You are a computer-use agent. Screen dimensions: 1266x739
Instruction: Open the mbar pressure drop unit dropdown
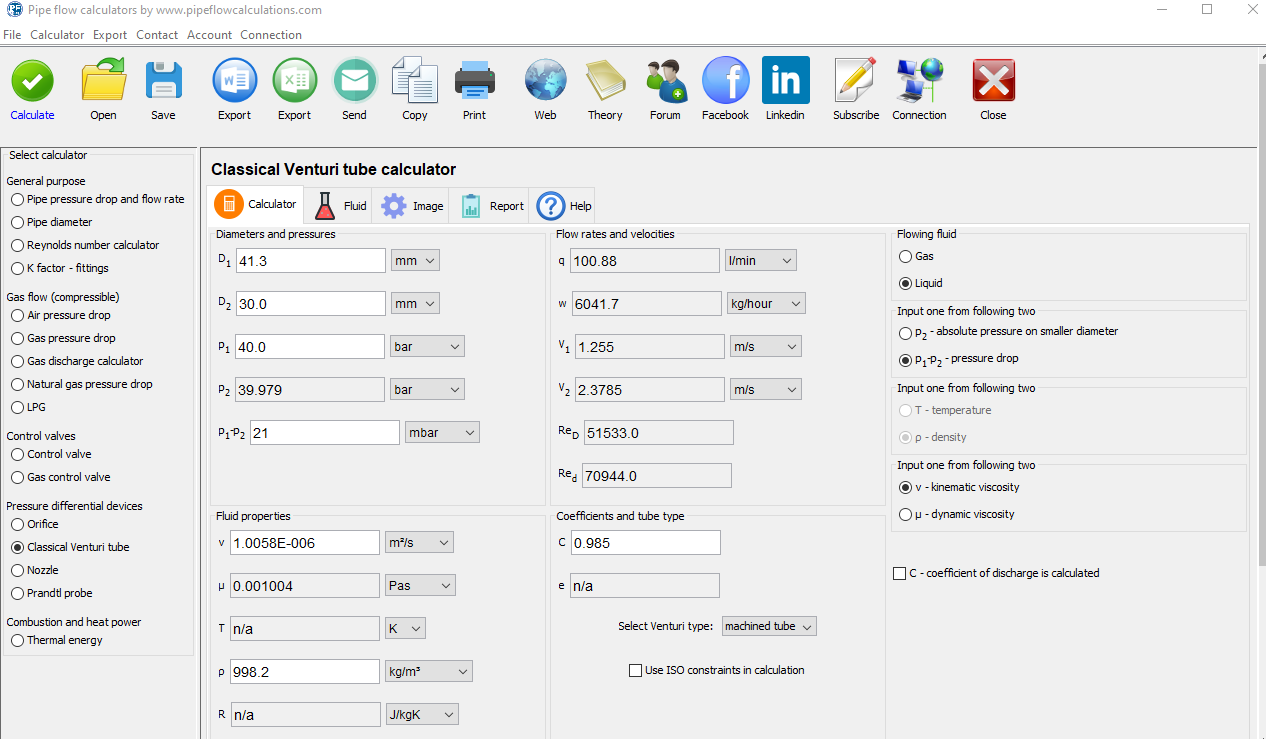point(442,433)
